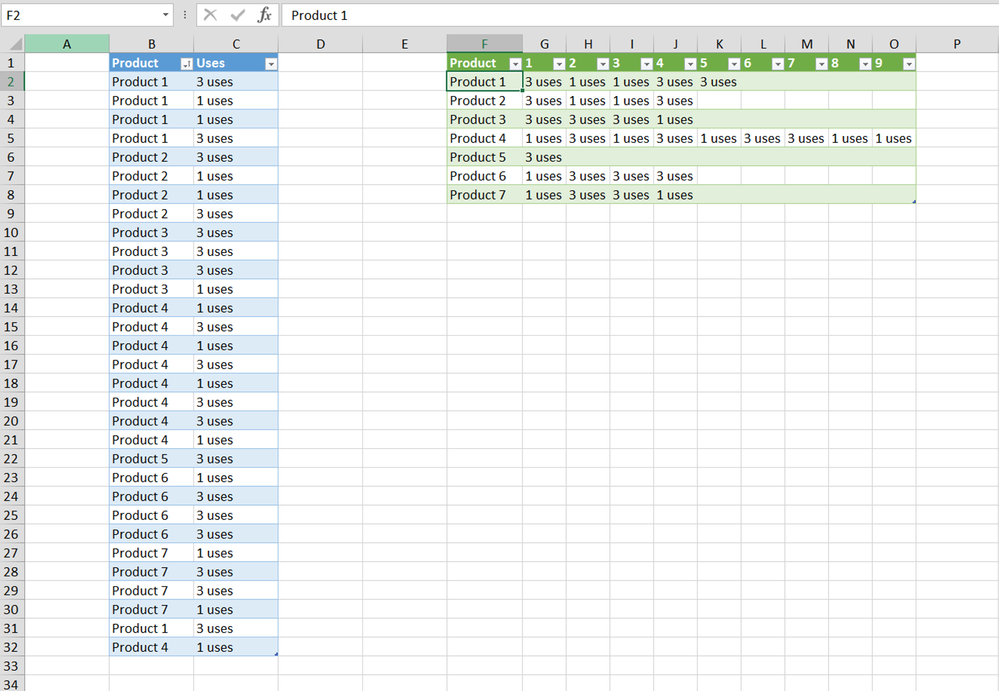The width and height of the screenshot is (999, 691).
Task: Select column A header
Action: (67, 44)
